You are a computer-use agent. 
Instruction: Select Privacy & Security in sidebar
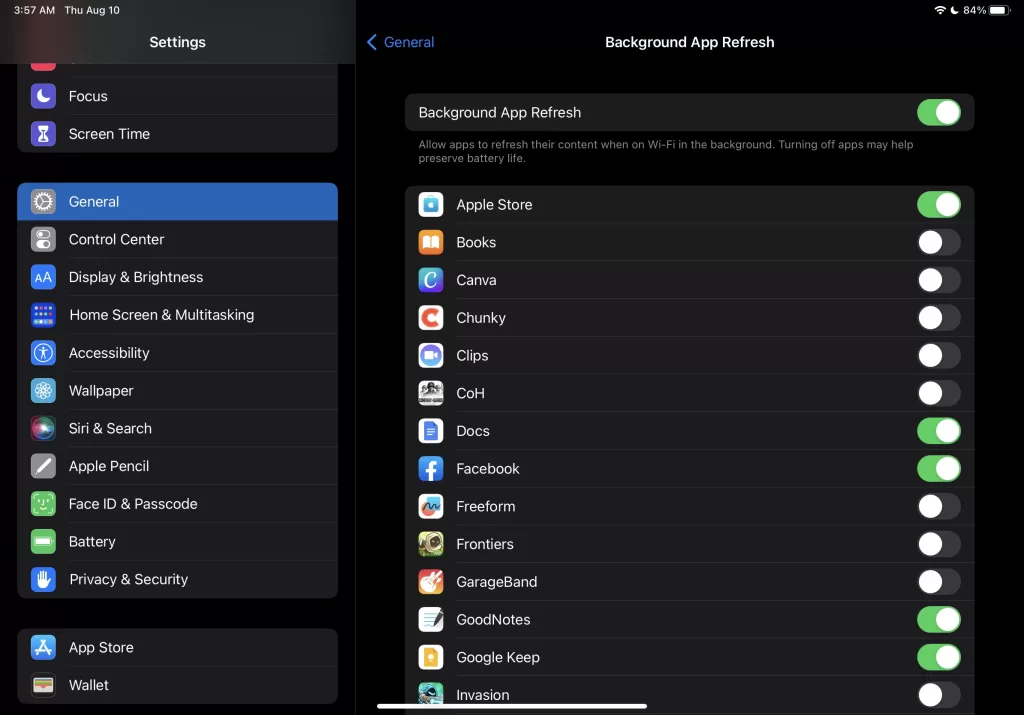pyautogui.click(x=178, y=579)
